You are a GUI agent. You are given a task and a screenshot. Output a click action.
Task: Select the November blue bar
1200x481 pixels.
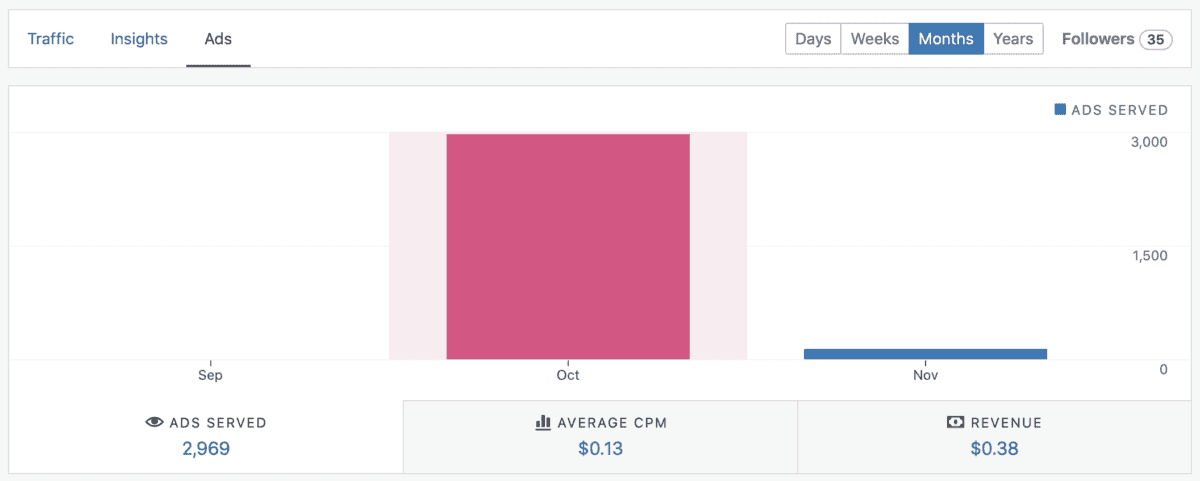(925, 354)
